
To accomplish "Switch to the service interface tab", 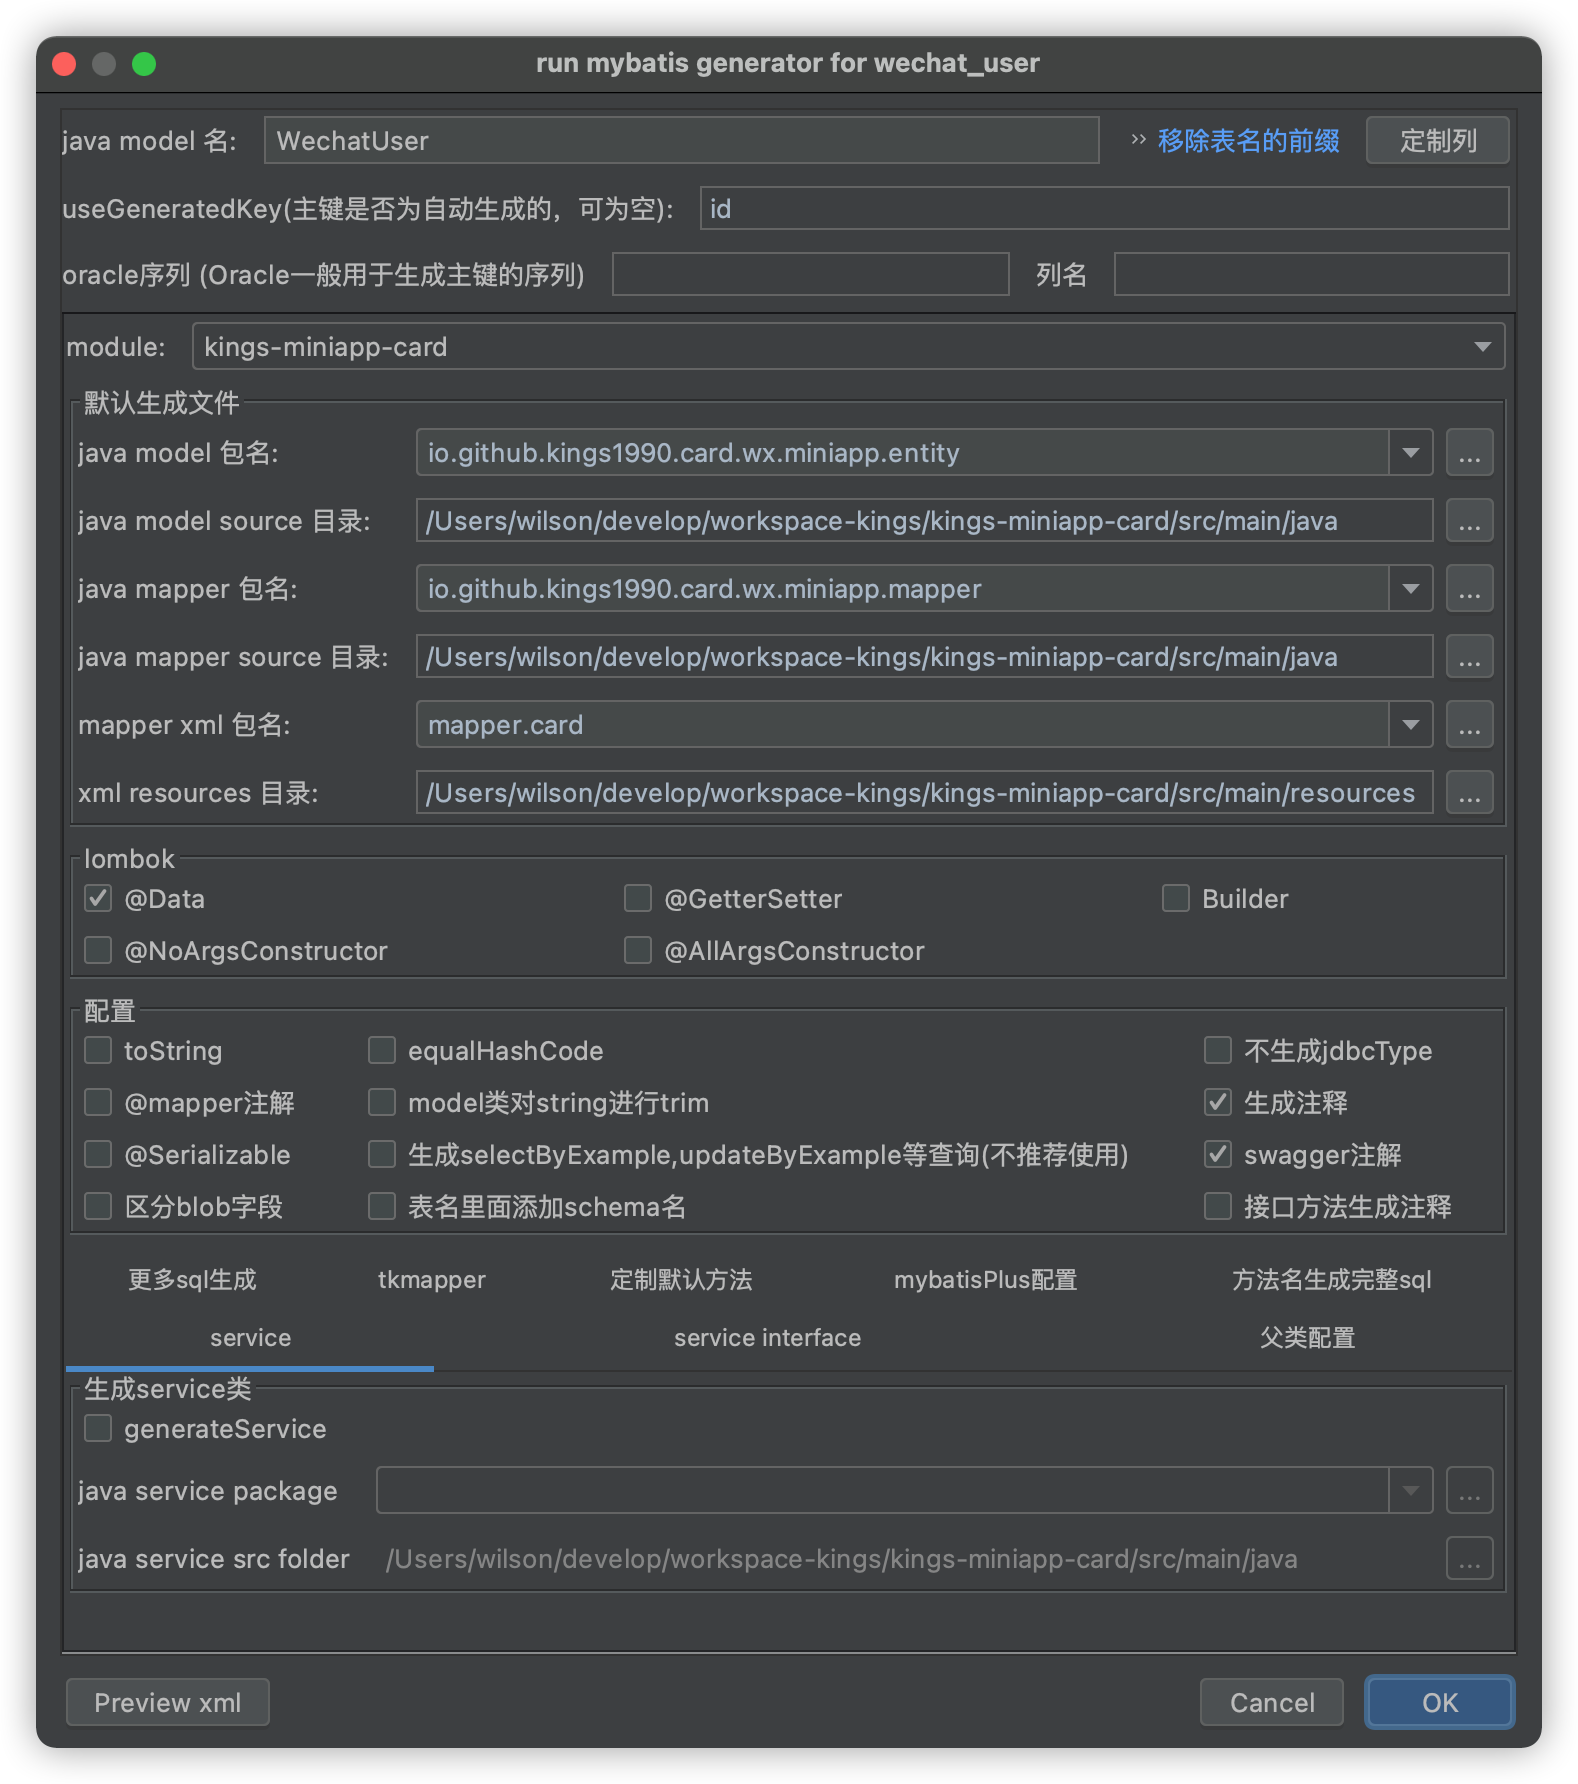I will [767, 1338].
